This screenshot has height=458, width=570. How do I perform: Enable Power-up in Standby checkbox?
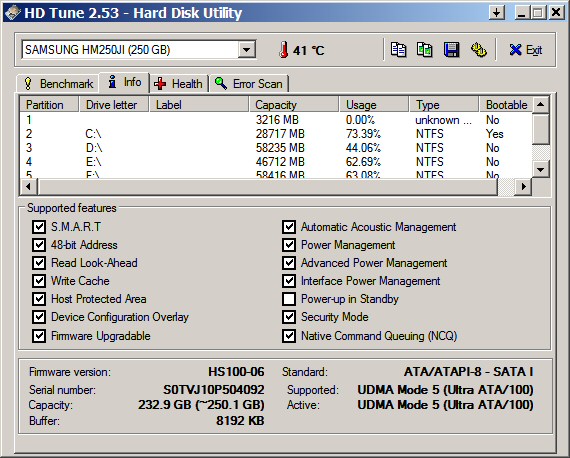289,299
